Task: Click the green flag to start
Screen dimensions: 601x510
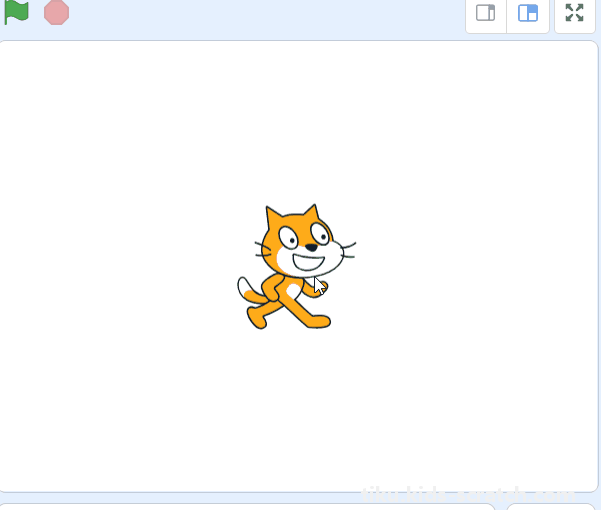Action: pos(16,11)
